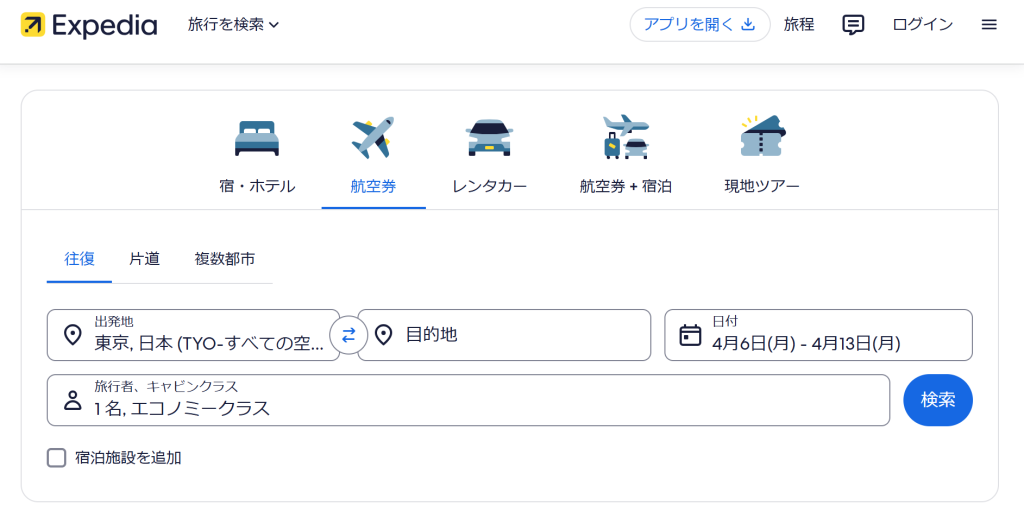Image resolution: width=1024 pixels, height=505 pixels.
Task: Click the Expedia logo
Action: 89,25
